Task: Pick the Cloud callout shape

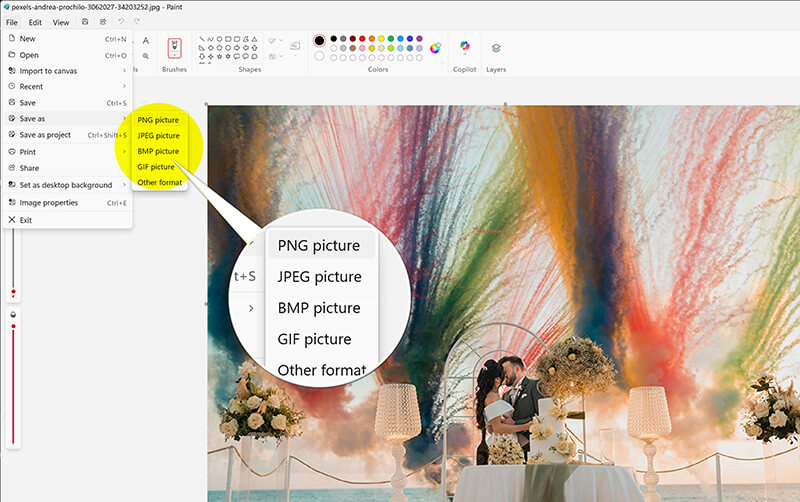Action: (255, 56)
